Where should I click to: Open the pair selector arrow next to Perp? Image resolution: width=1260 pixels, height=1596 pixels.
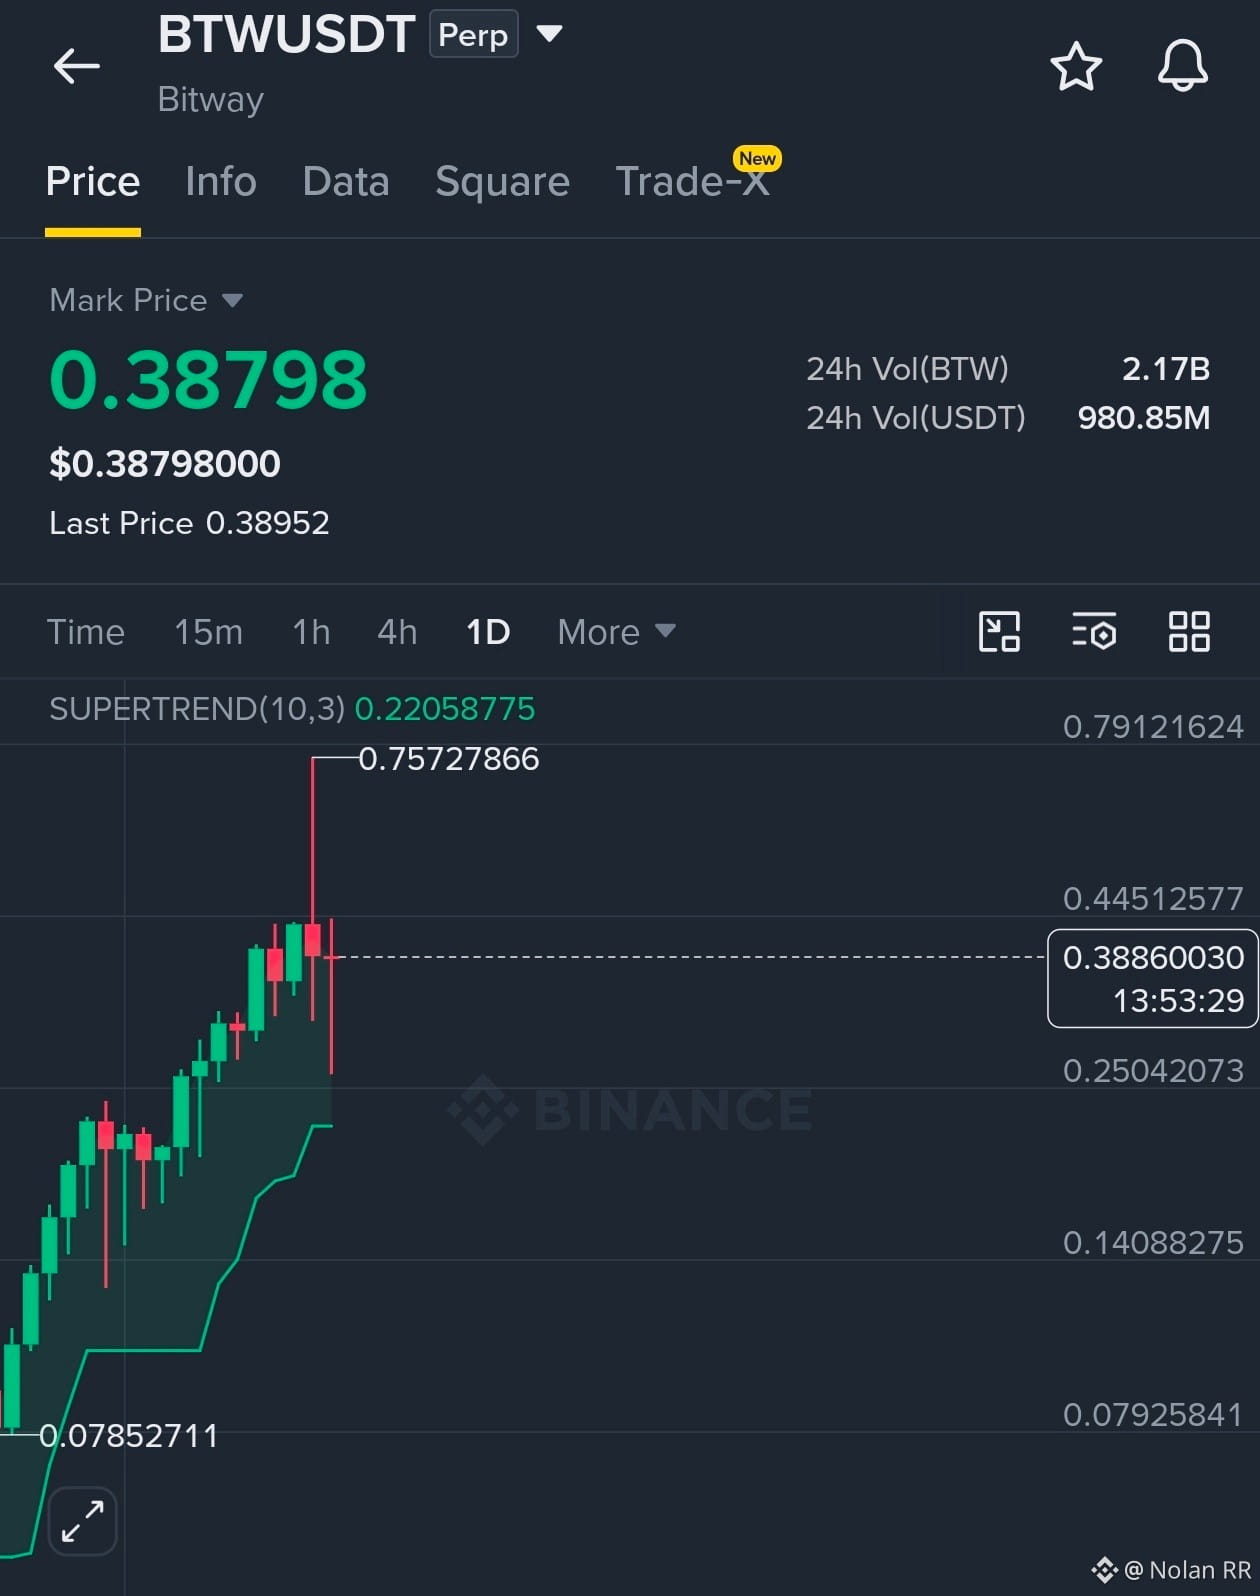click(x=549, y=34)
